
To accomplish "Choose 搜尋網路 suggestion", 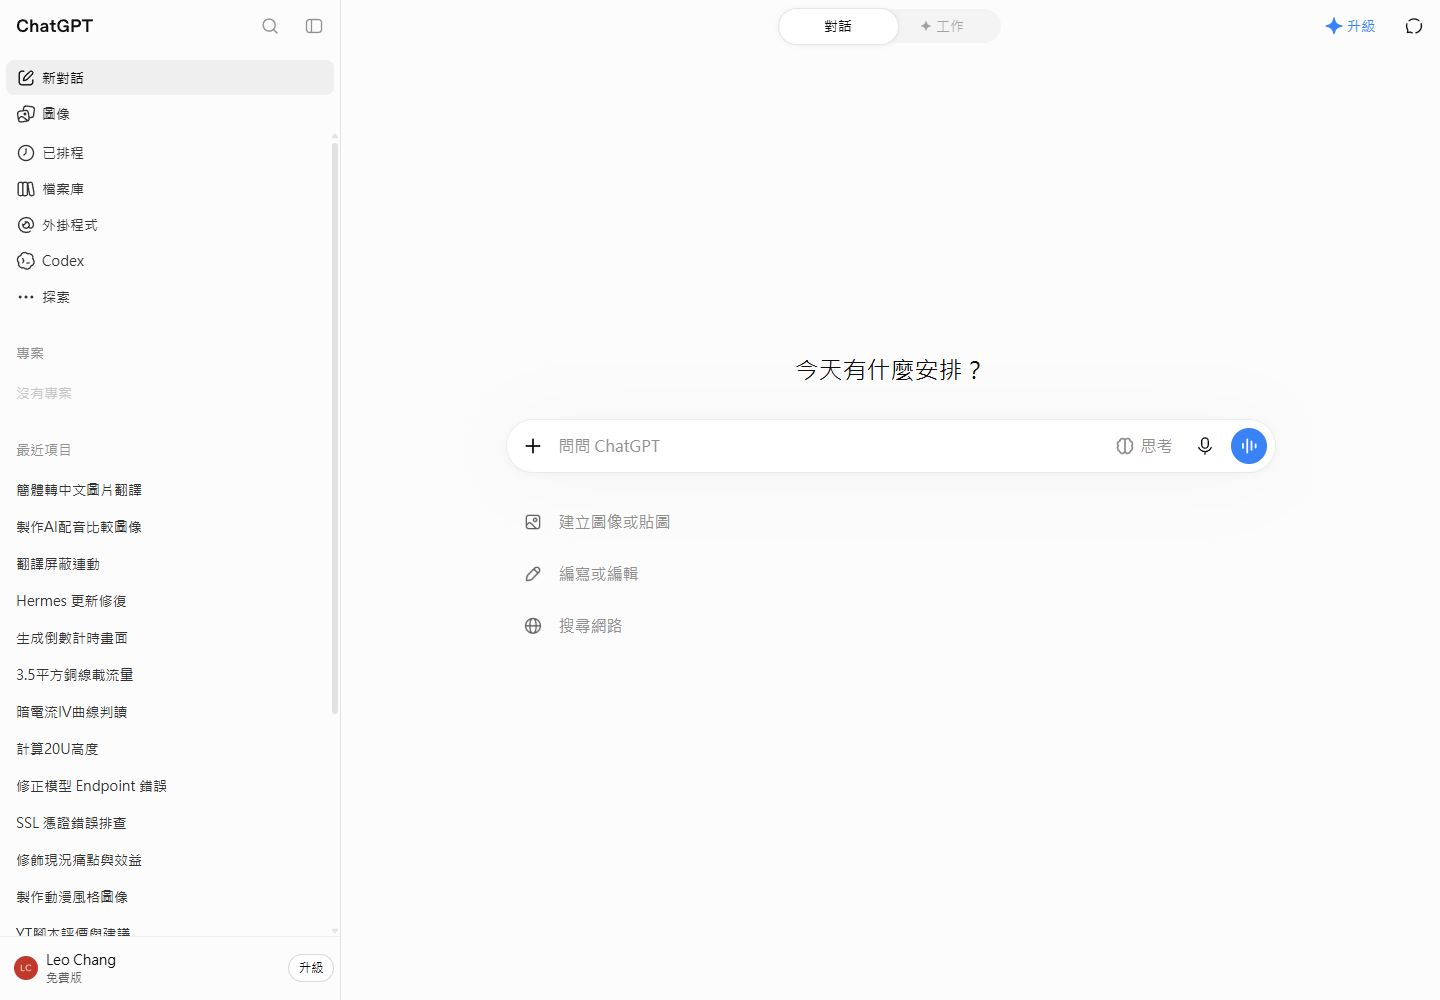I will point(574,626).
